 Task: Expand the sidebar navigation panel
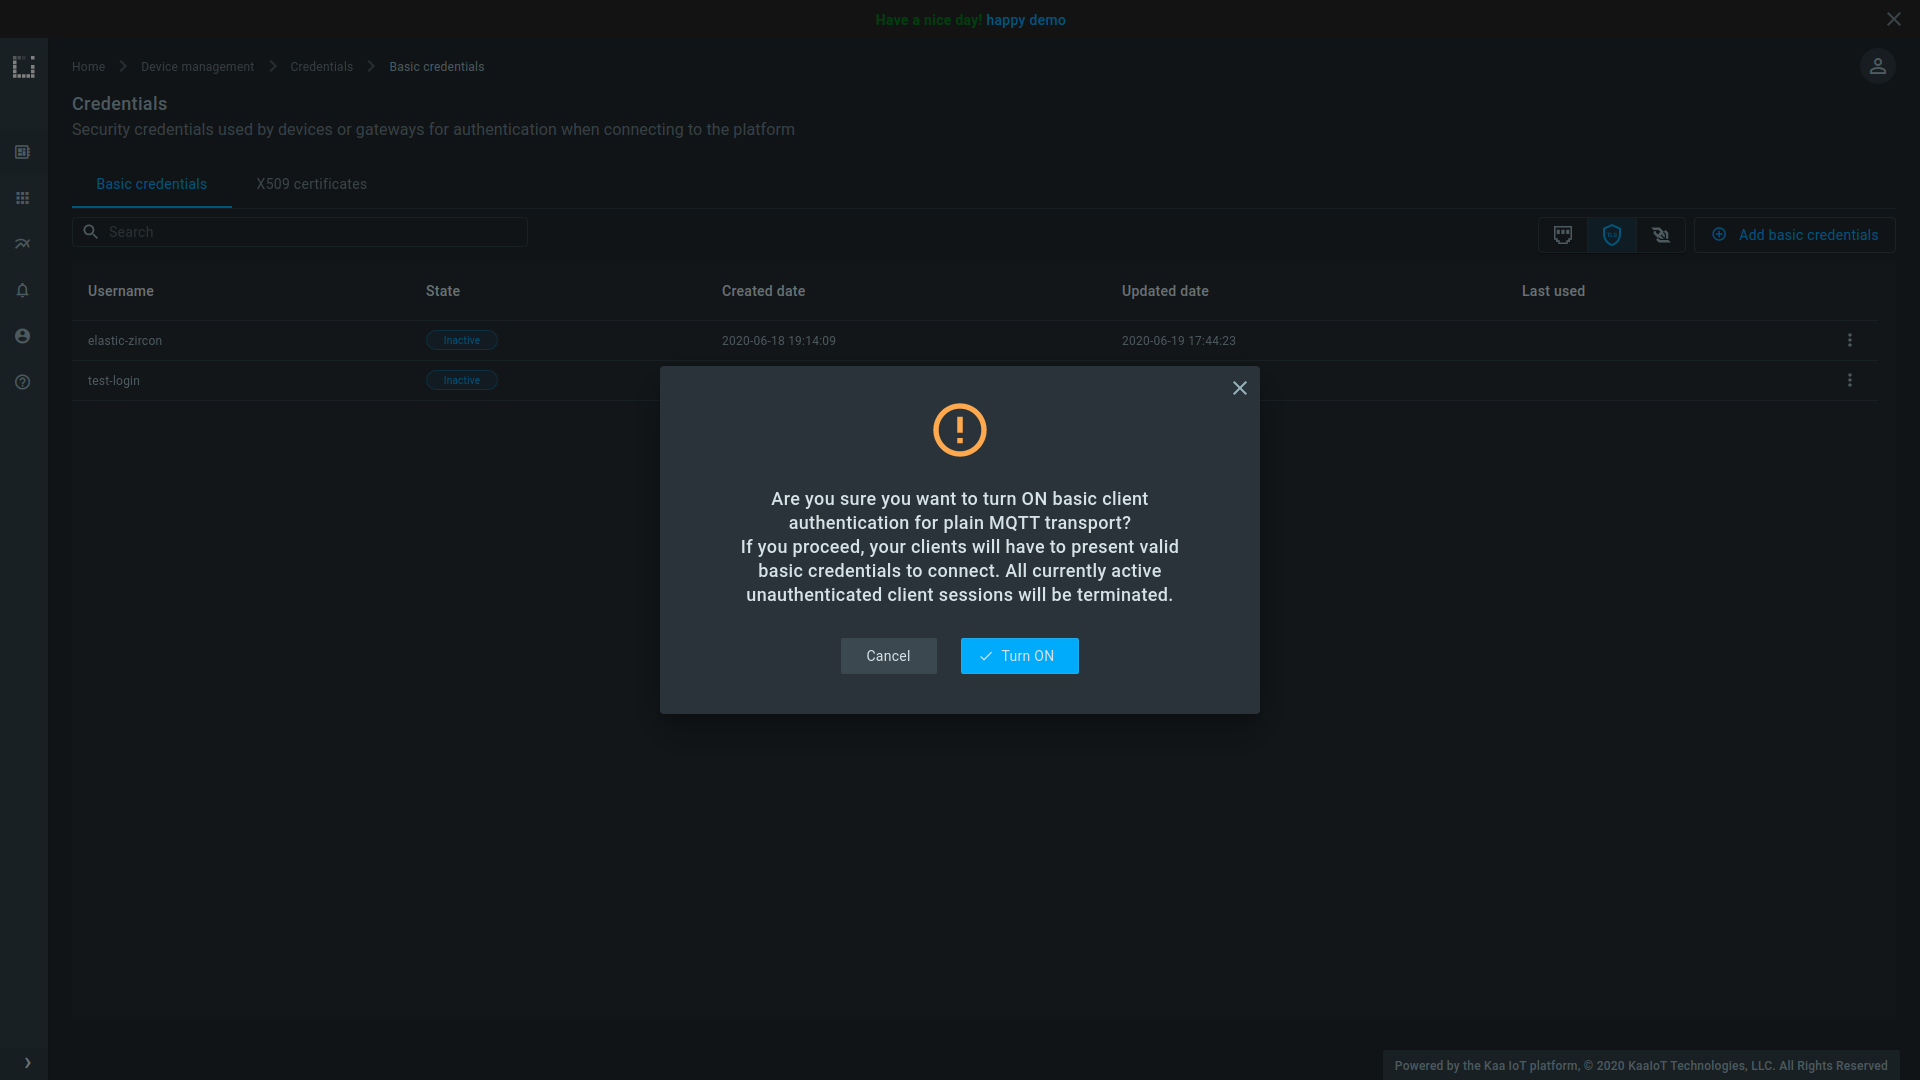click(26, 1063)
